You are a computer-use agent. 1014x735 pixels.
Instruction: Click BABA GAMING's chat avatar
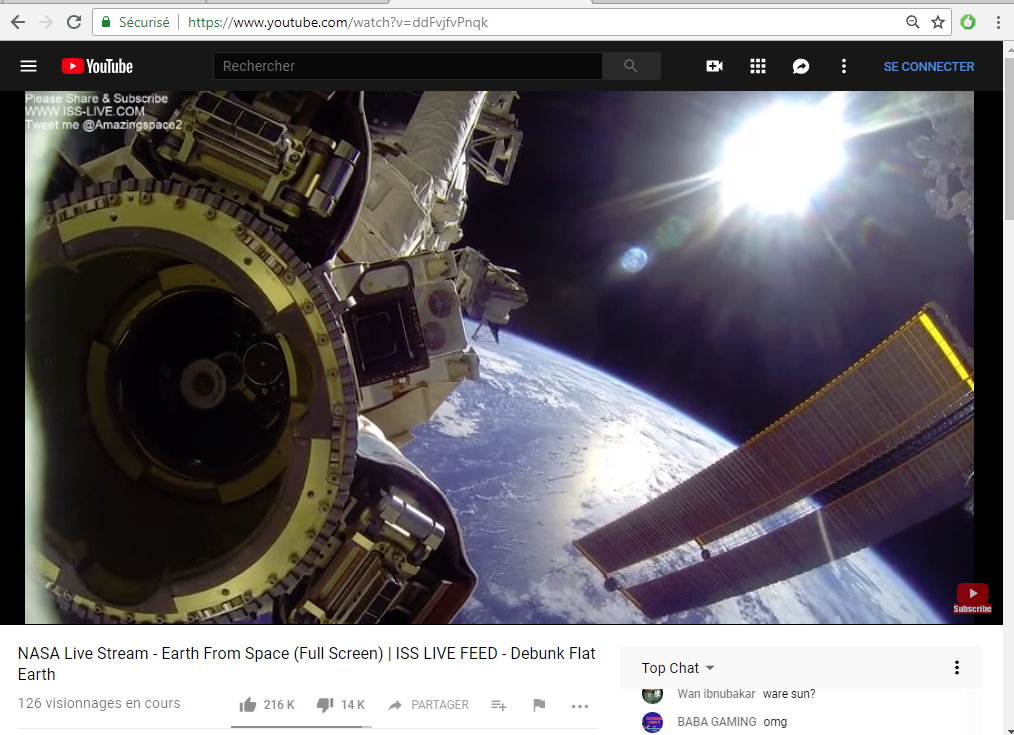pyautogui.click(x=653, y=722)
